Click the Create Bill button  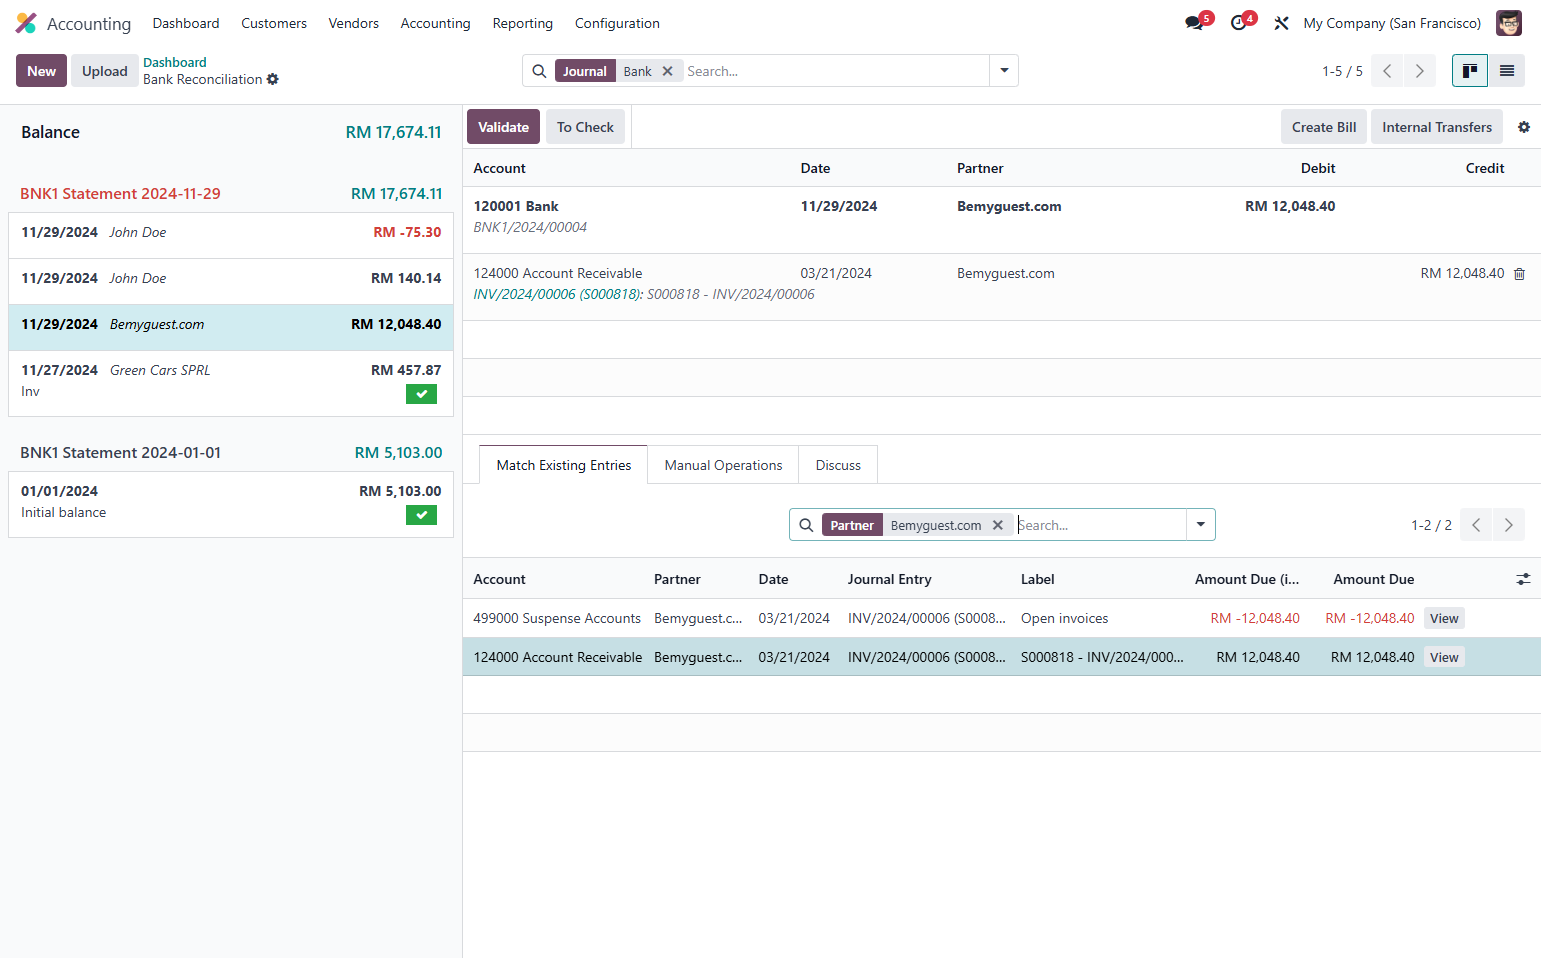(1324, 127)
